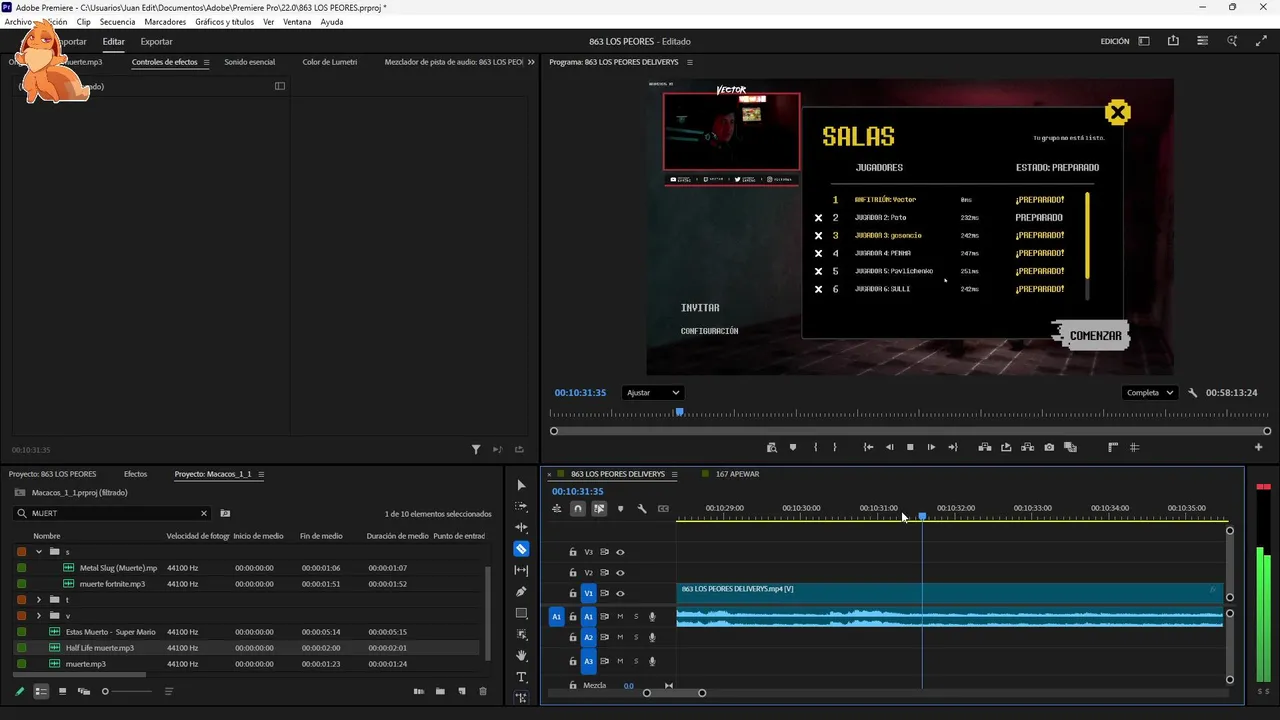The width and height of the screenshot is (1280, 720).
Task: Expand the folder named v
Action: coord(39,616)
